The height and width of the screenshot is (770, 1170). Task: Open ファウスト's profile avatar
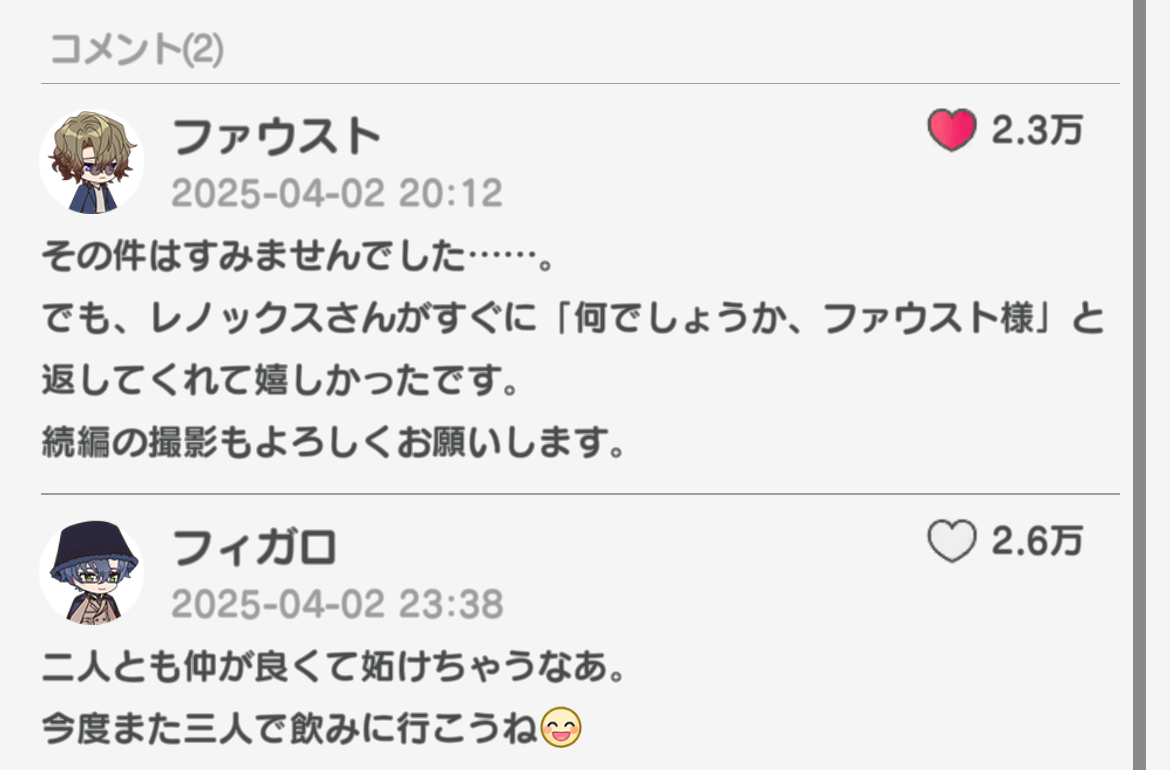[91, 161]
